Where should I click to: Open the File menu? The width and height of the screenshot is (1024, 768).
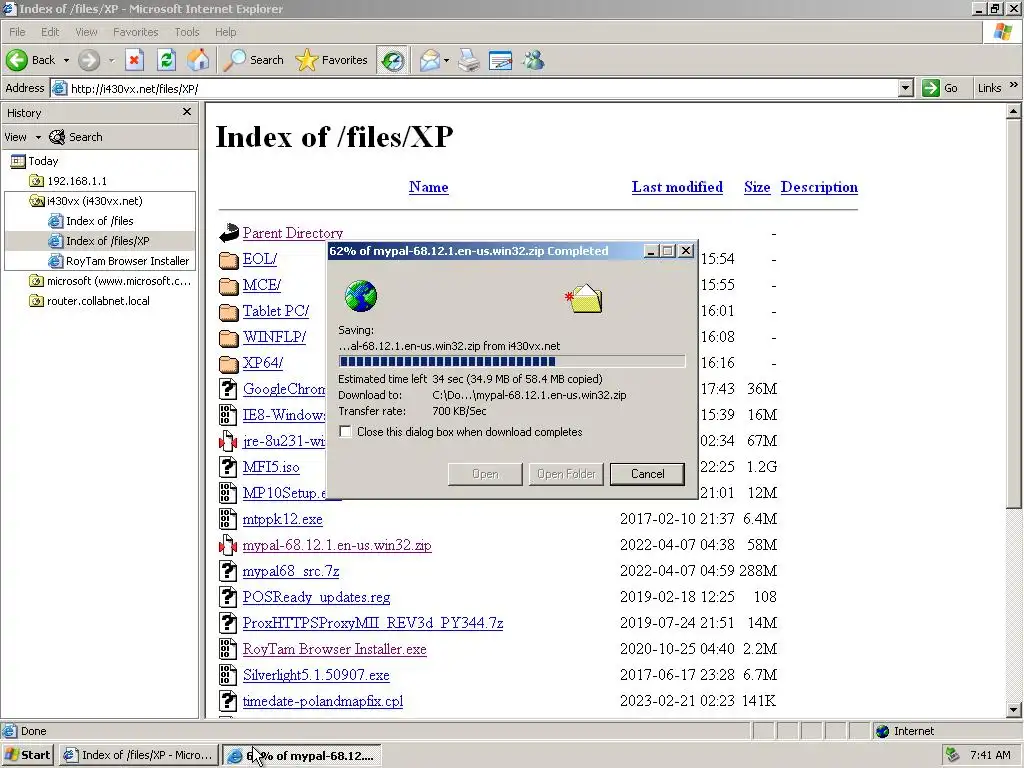17,32
